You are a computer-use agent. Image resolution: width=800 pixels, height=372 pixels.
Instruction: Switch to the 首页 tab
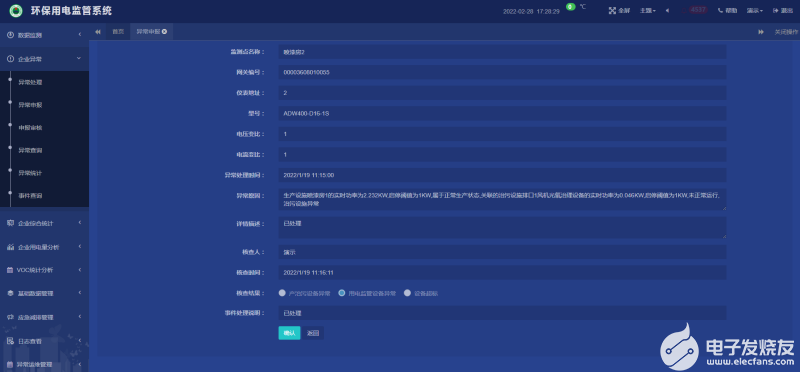click(118, 32)
